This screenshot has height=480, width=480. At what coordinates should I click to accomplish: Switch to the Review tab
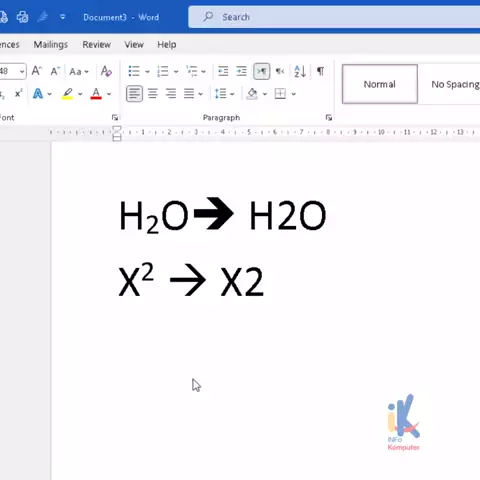click(97, 44)
